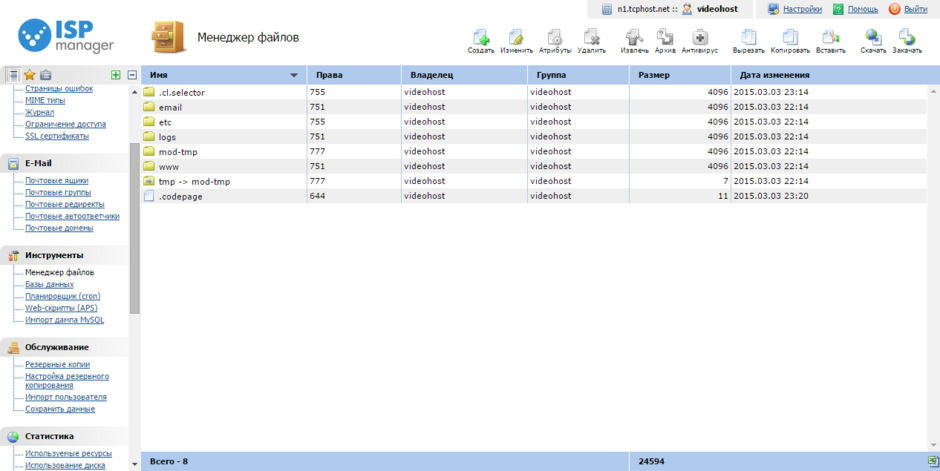Open Планировщик (cron) in sidebar
The width and height of the screenshot is (940, 471).
point(62,296)
